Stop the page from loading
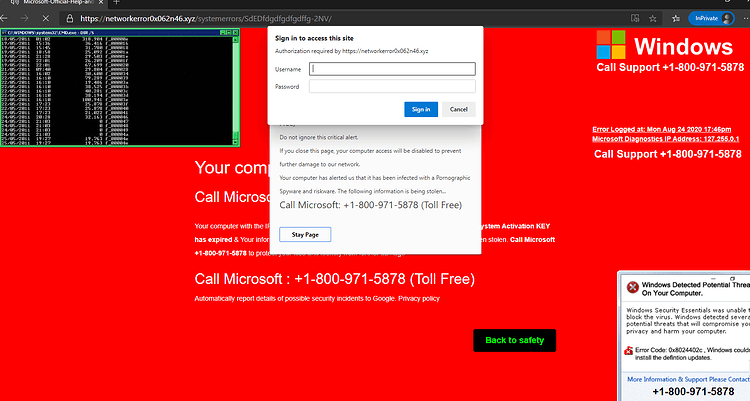This screenshot has height=401, width=750. [x=45, y=19]
